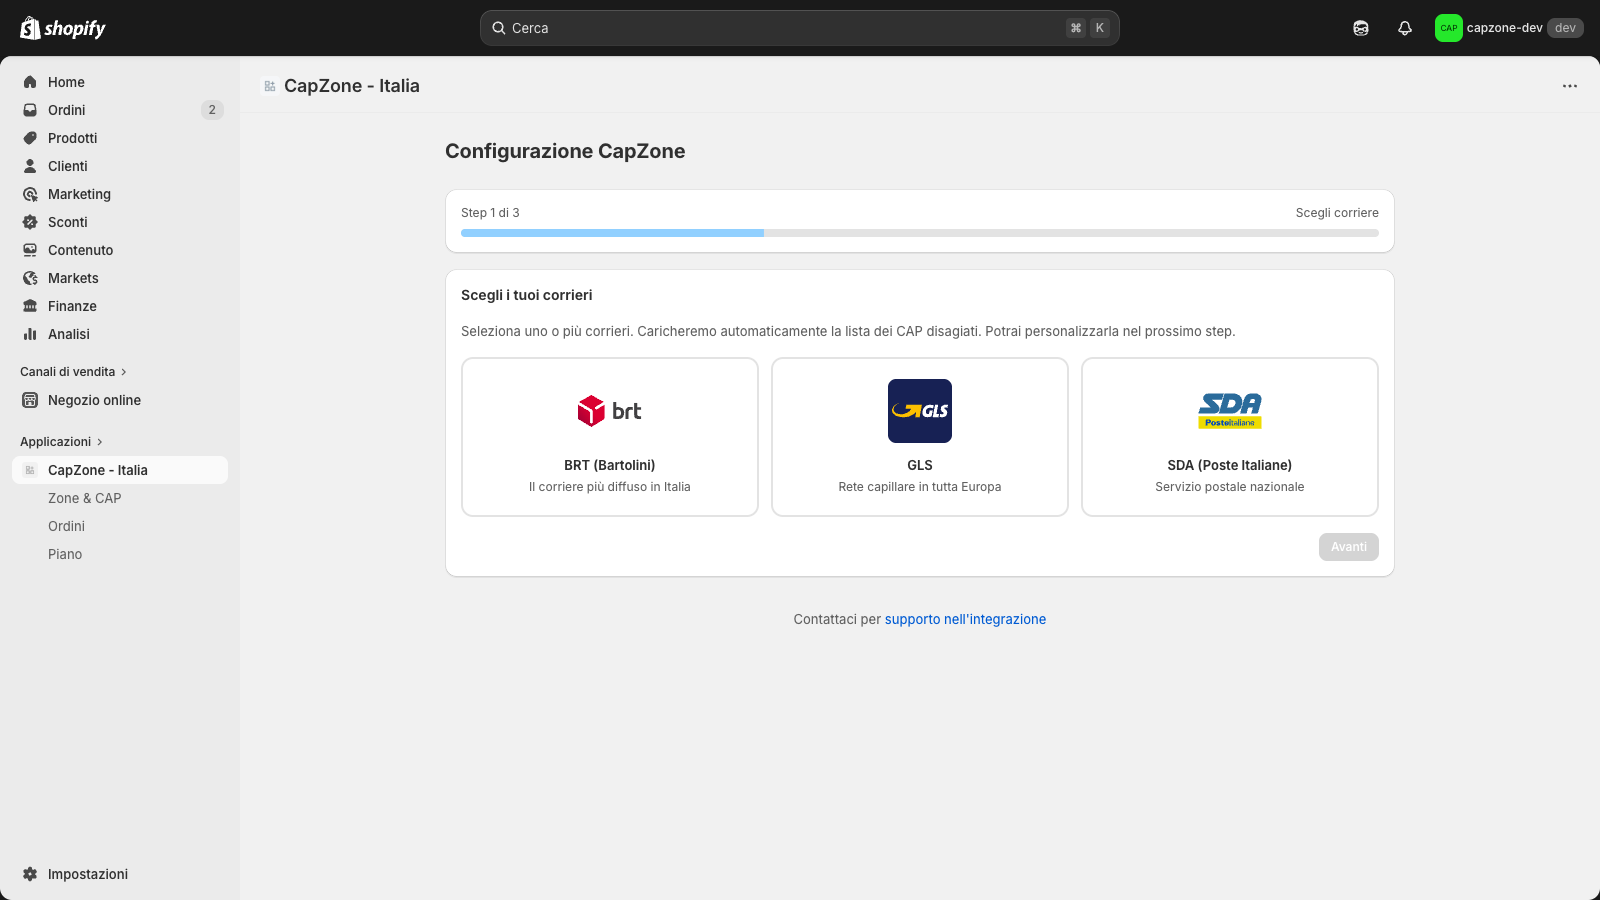
Task: Click the Step 1 di 3 label
Action: click(490, 213)
